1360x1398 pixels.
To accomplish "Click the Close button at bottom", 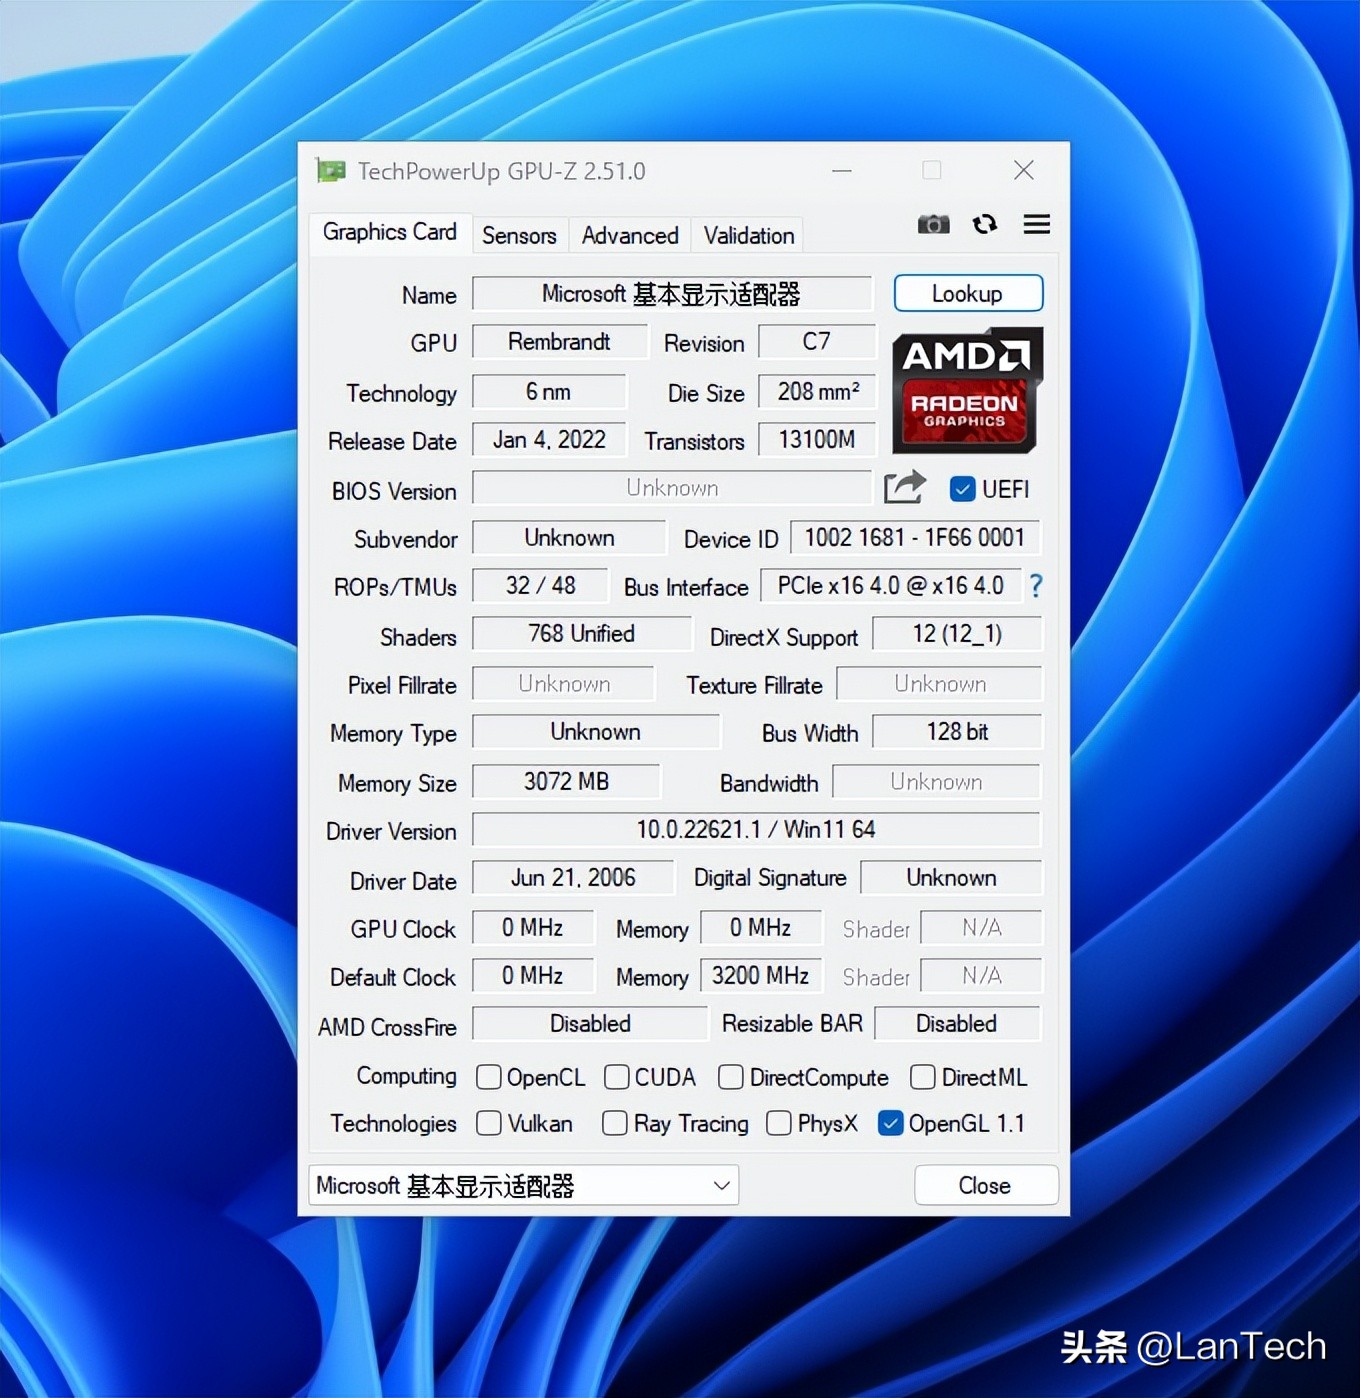I will coord(986,1185).
